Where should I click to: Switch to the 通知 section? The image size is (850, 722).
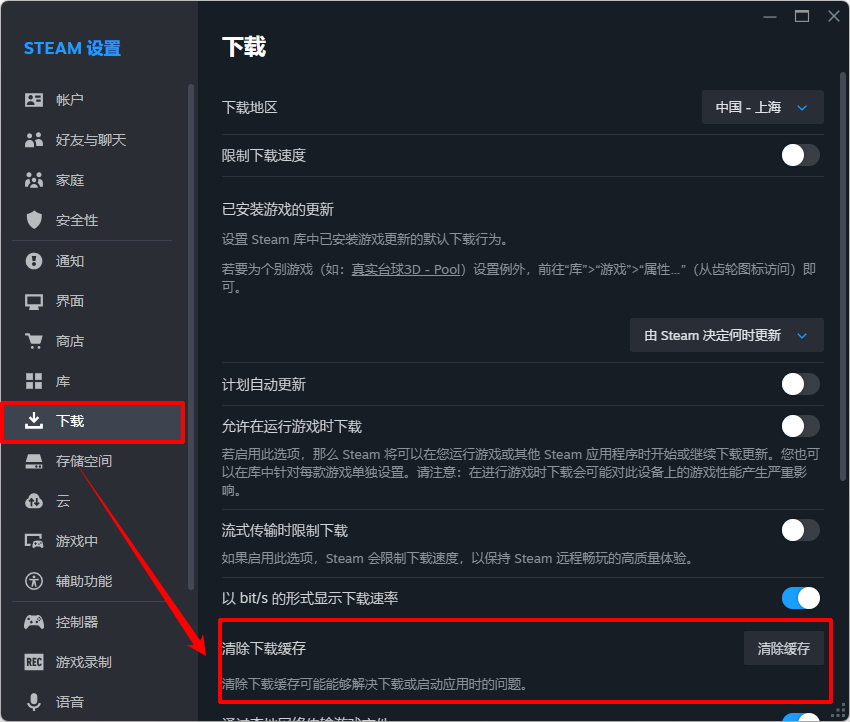pos(69,261)
